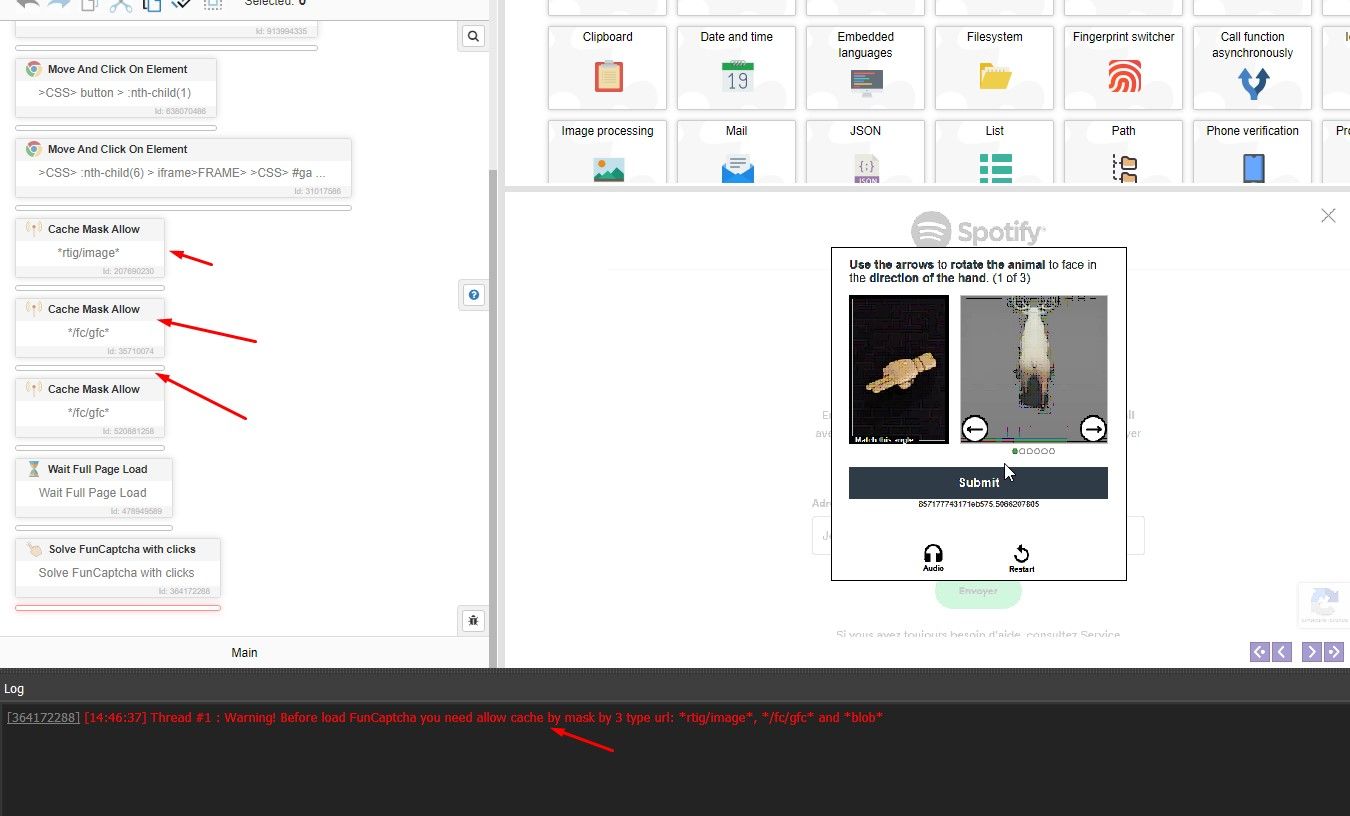Open the JSON module
1350x816 pixels.
tap(865, 155)
